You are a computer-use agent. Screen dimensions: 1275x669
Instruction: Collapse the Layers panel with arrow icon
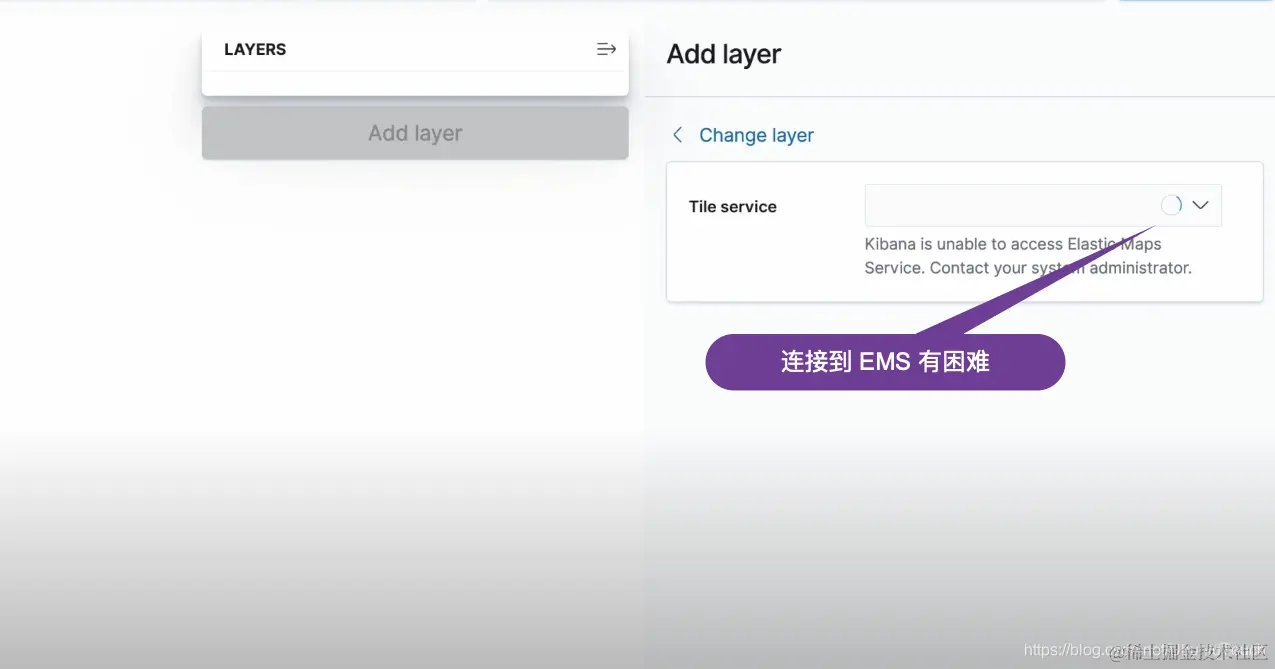coord(606,49)
